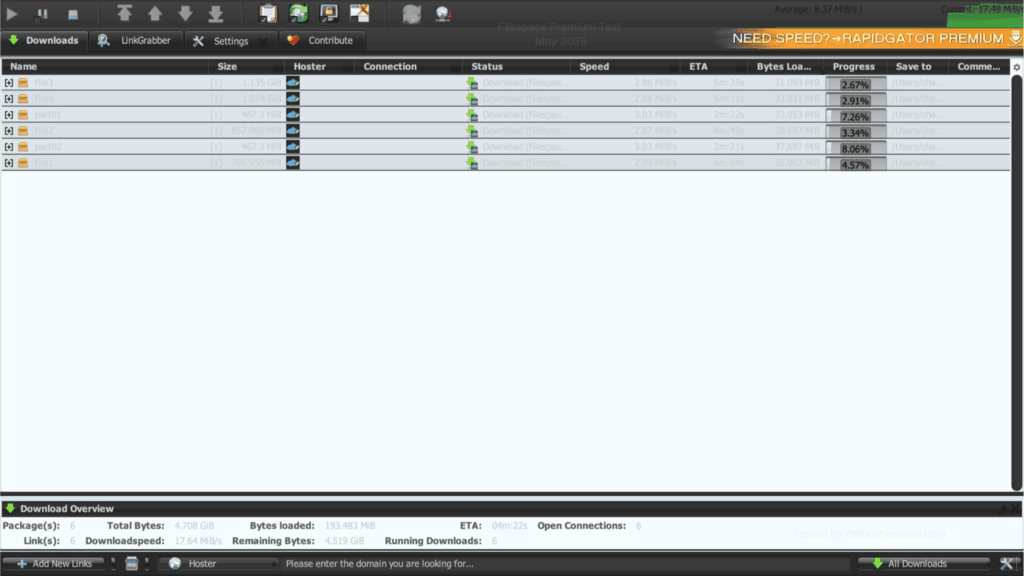Click the hoster icon in file2 row
This screenshot has height=576, width=1024.
coord(293,131)
